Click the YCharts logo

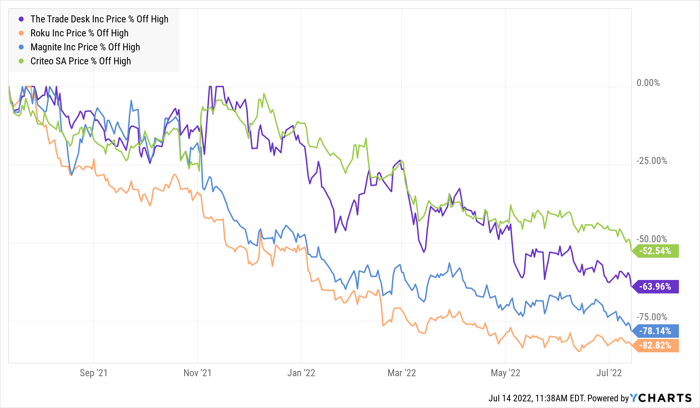tap(660, 397)
